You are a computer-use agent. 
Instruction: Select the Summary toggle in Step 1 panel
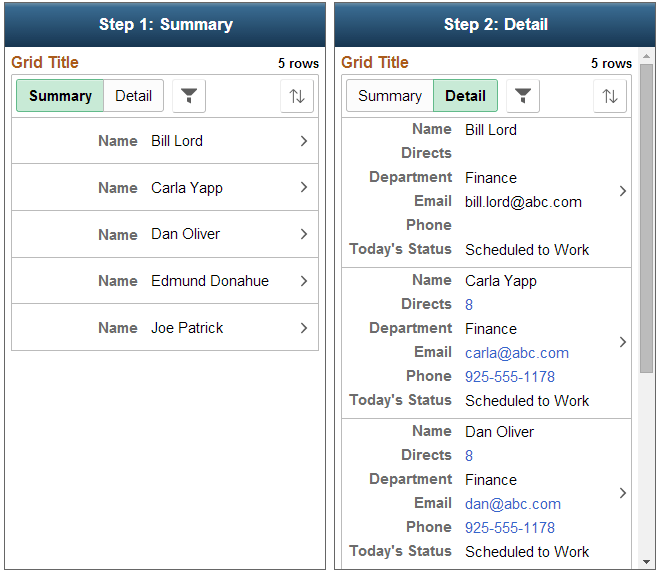point(60,96)
